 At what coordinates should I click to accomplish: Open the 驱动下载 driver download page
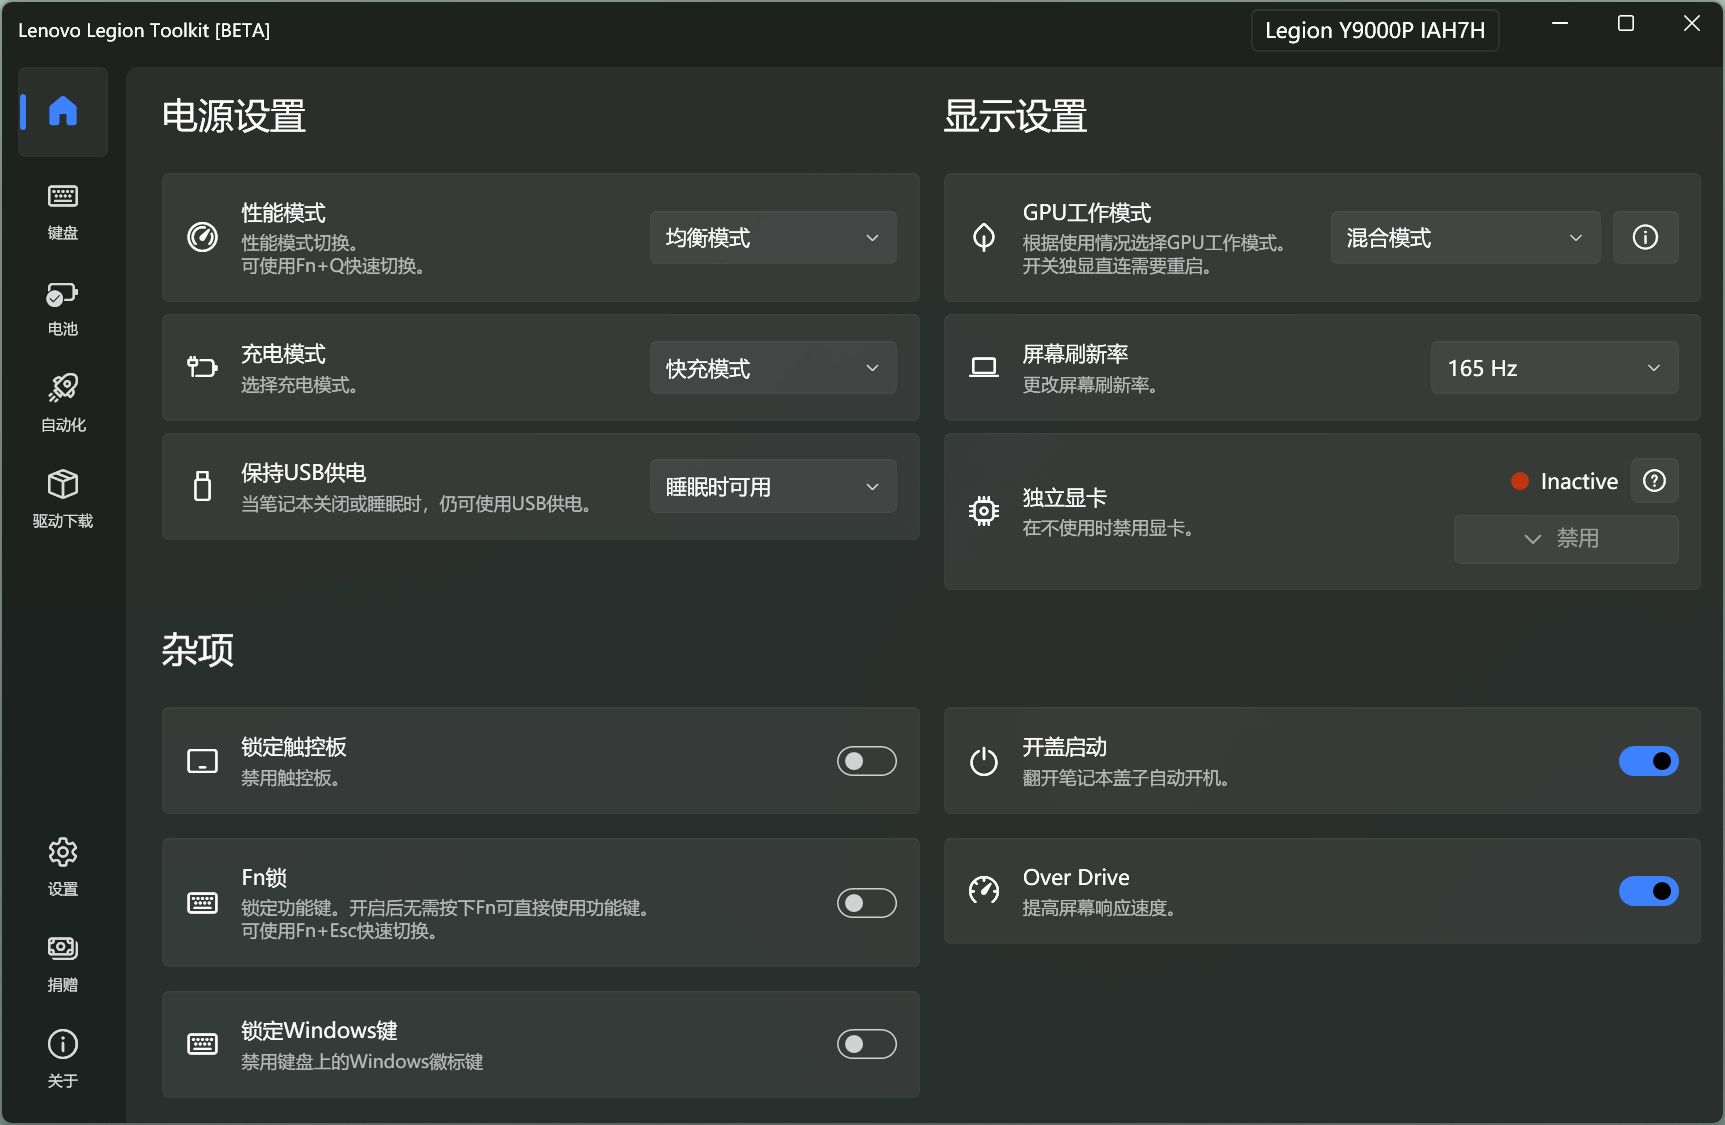tap(63, 500)
